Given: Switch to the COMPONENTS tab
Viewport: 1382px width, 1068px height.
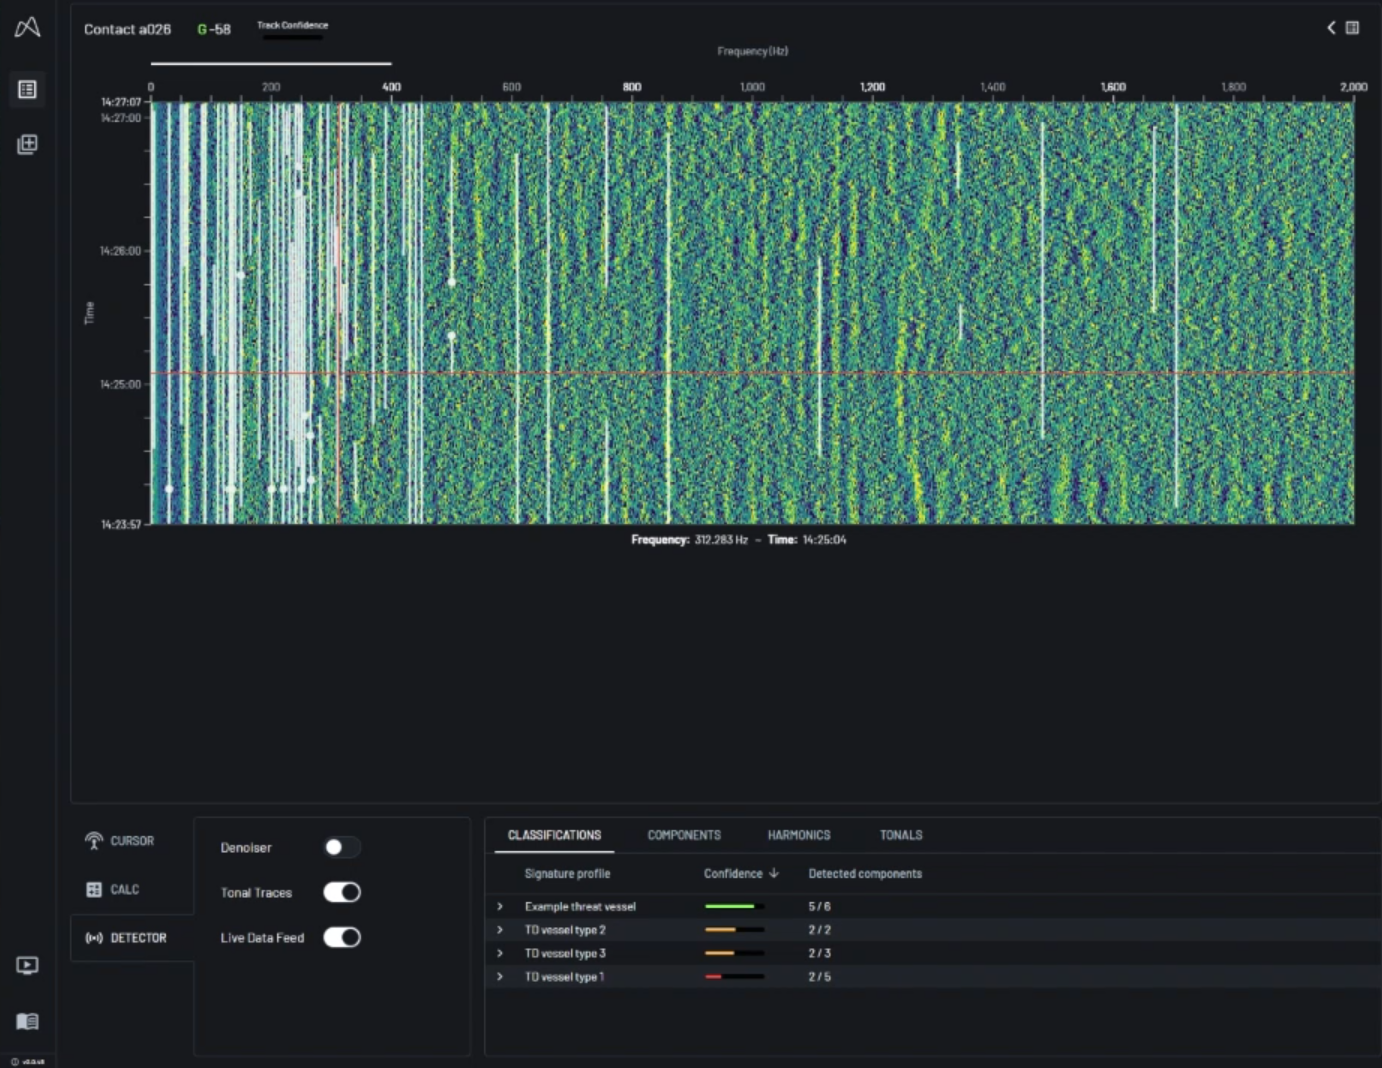Looking at the screenshot, I should (x=684, y=835).
